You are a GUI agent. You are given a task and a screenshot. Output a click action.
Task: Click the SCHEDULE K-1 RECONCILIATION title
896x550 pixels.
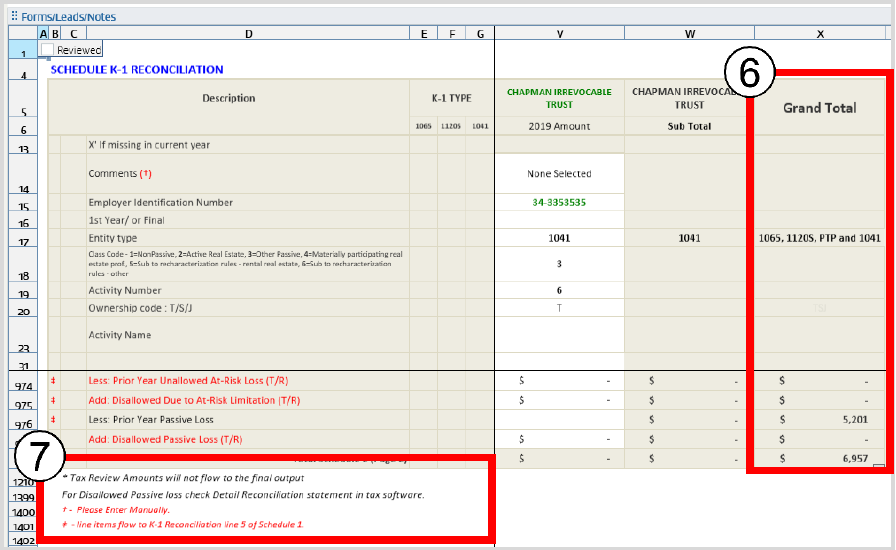(137, 70)
